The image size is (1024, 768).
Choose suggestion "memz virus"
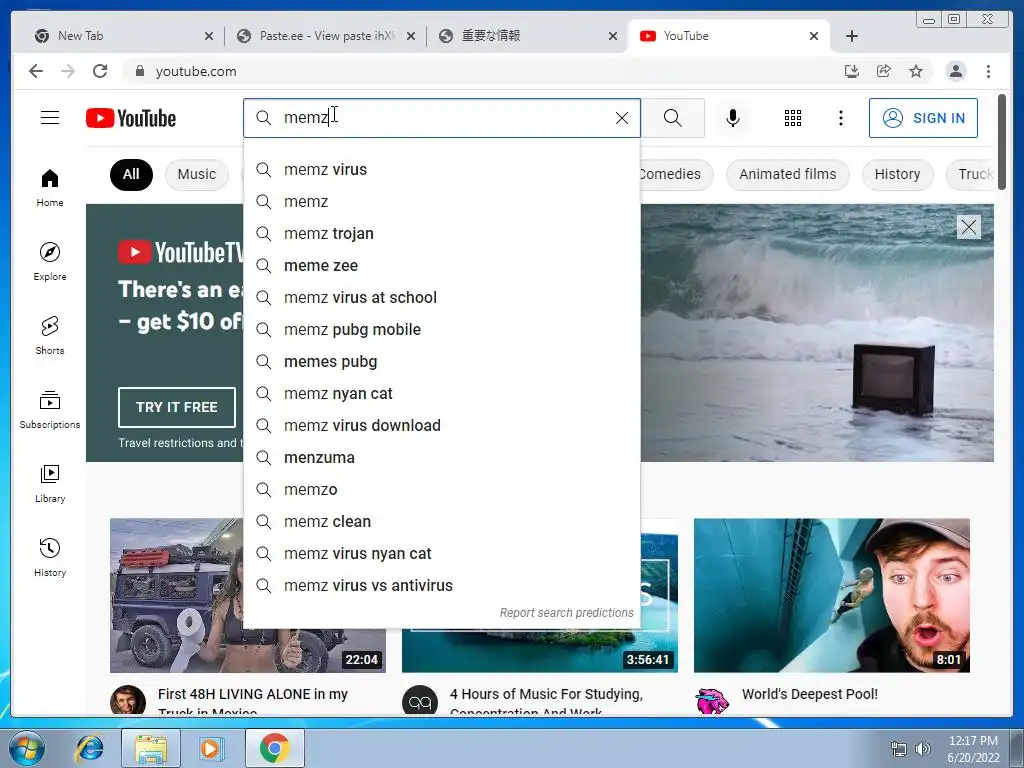click(442, 170)
